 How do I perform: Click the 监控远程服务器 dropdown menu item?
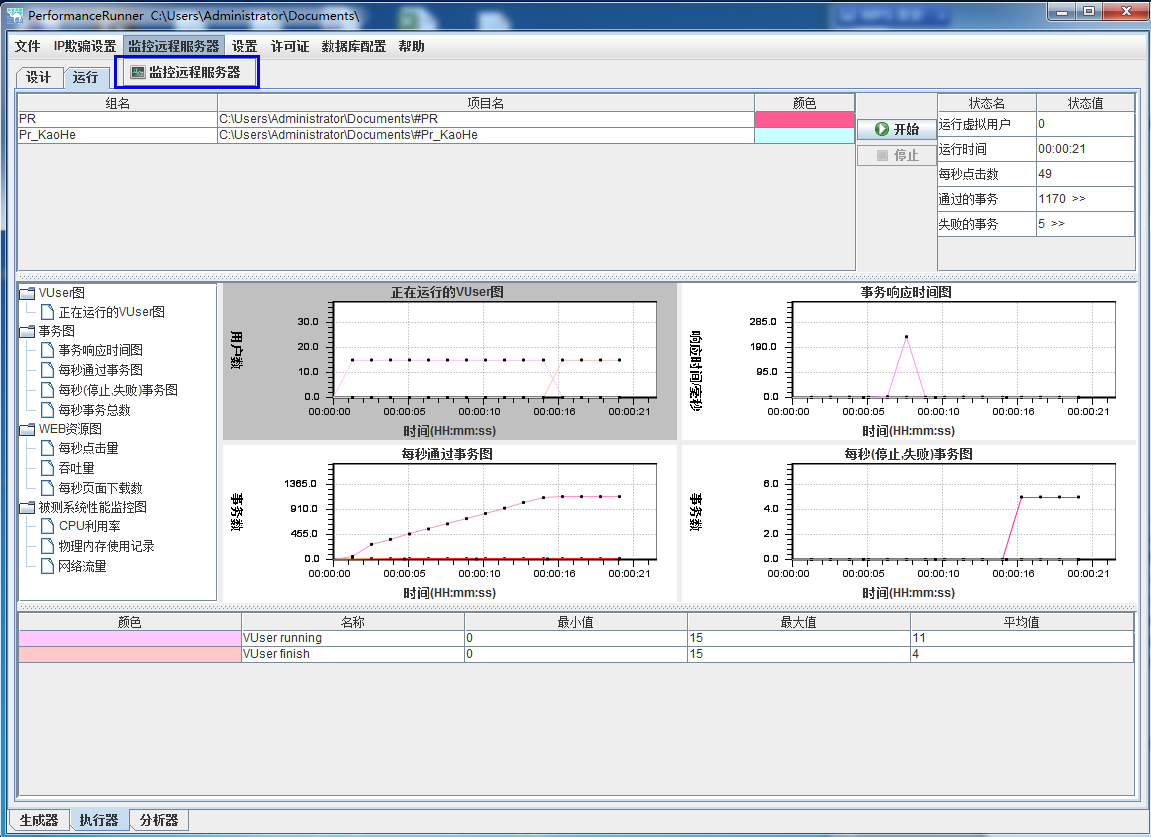pos(188,72)
